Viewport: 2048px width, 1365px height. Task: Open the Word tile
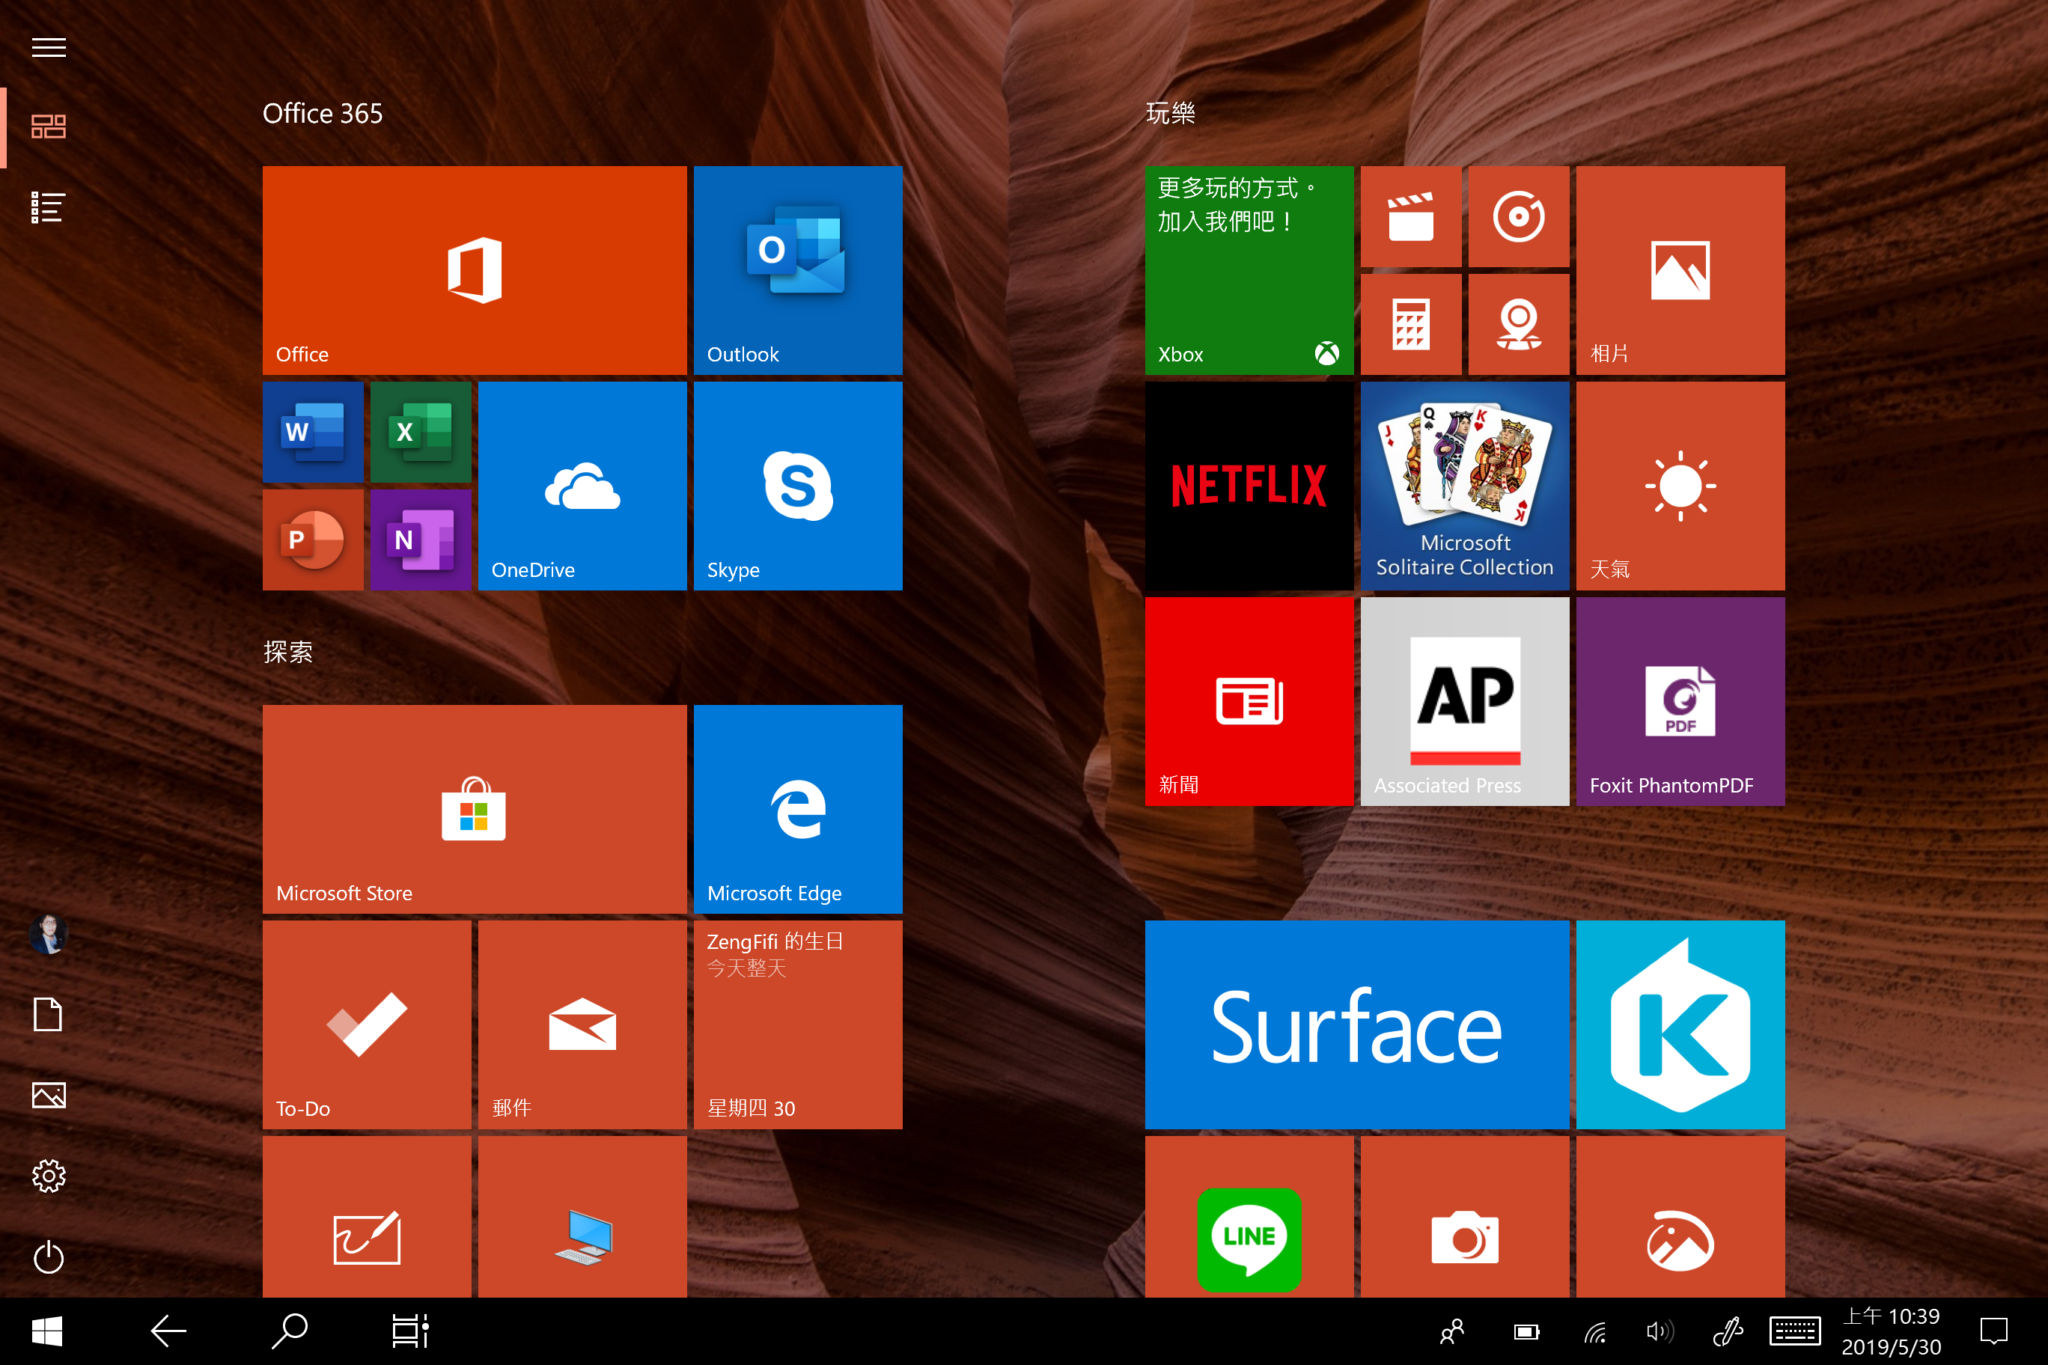[x=313, y=432]
